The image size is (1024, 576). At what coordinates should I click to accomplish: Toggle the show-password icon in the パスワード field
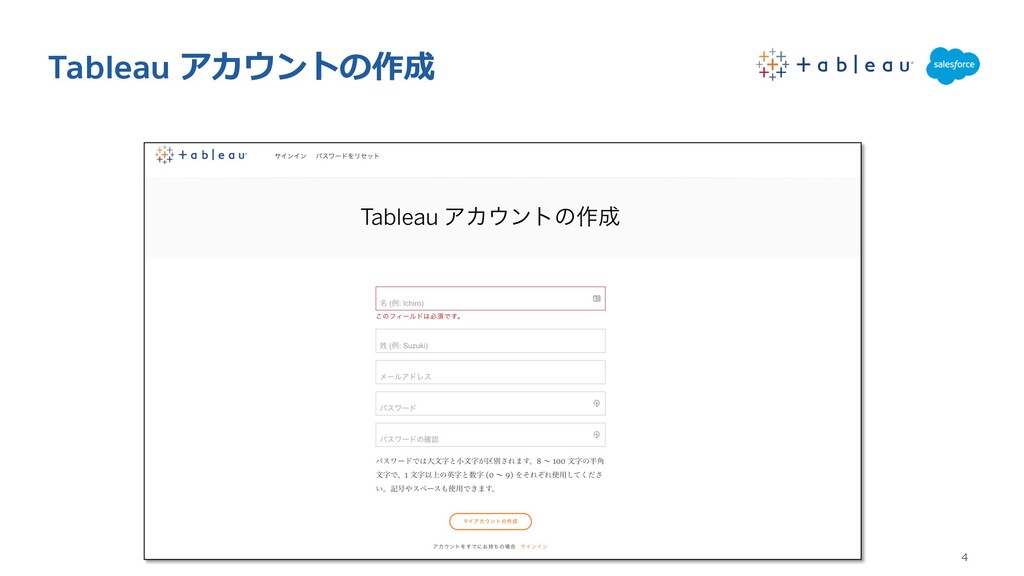tap(596, 404)
